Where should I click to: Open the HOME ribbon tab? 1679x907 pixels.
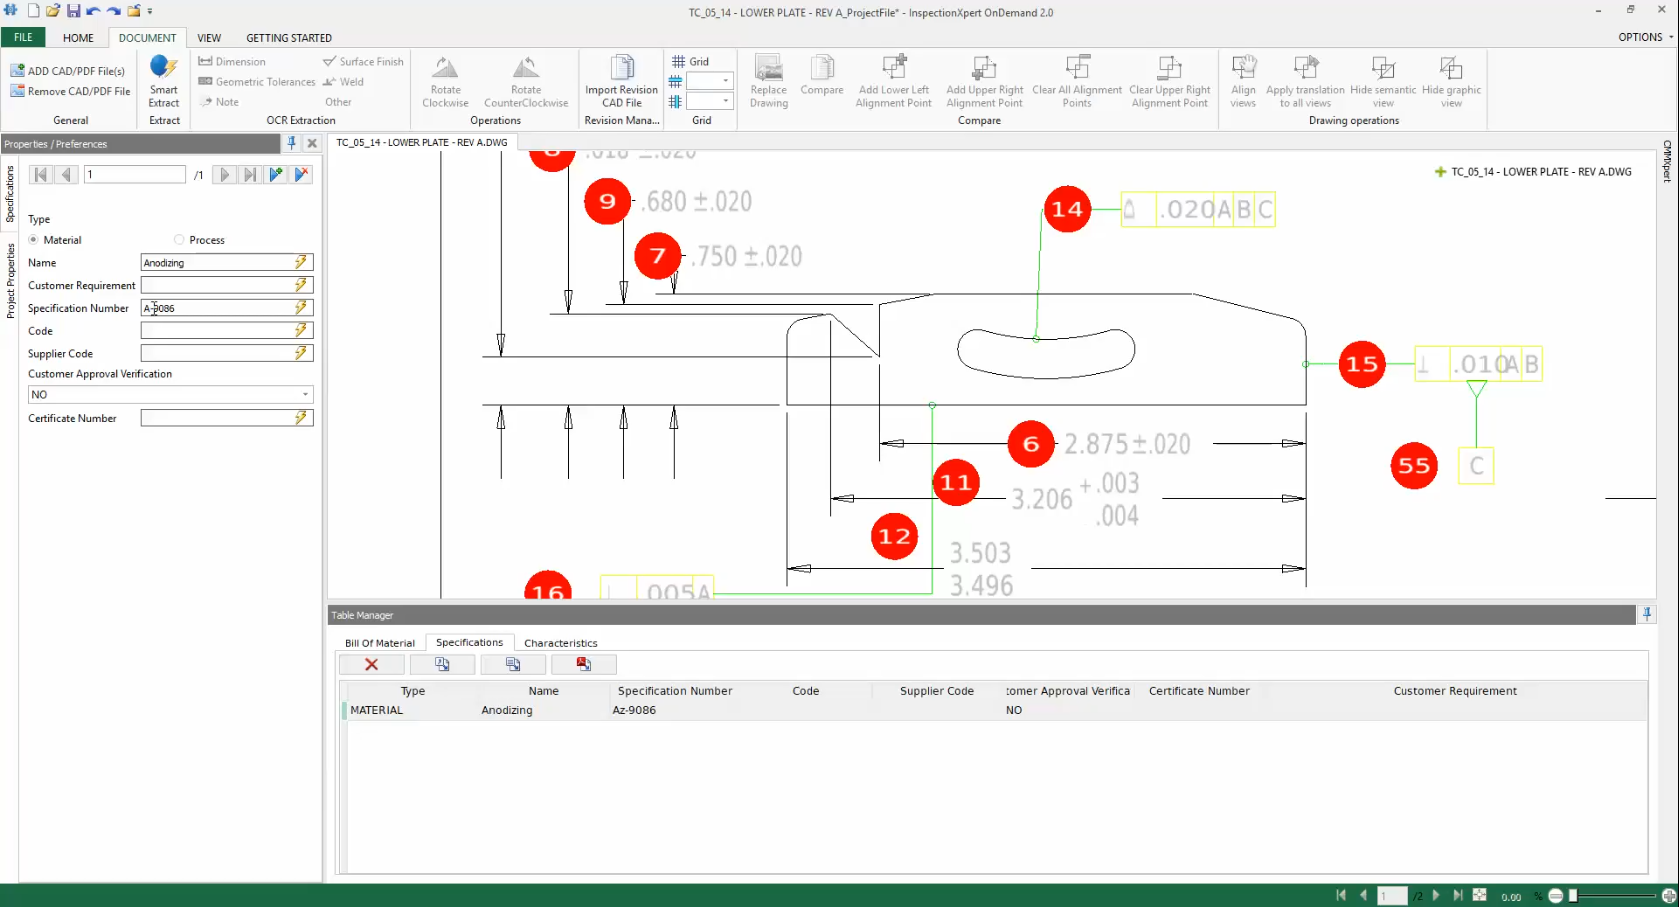coord(78,38)
